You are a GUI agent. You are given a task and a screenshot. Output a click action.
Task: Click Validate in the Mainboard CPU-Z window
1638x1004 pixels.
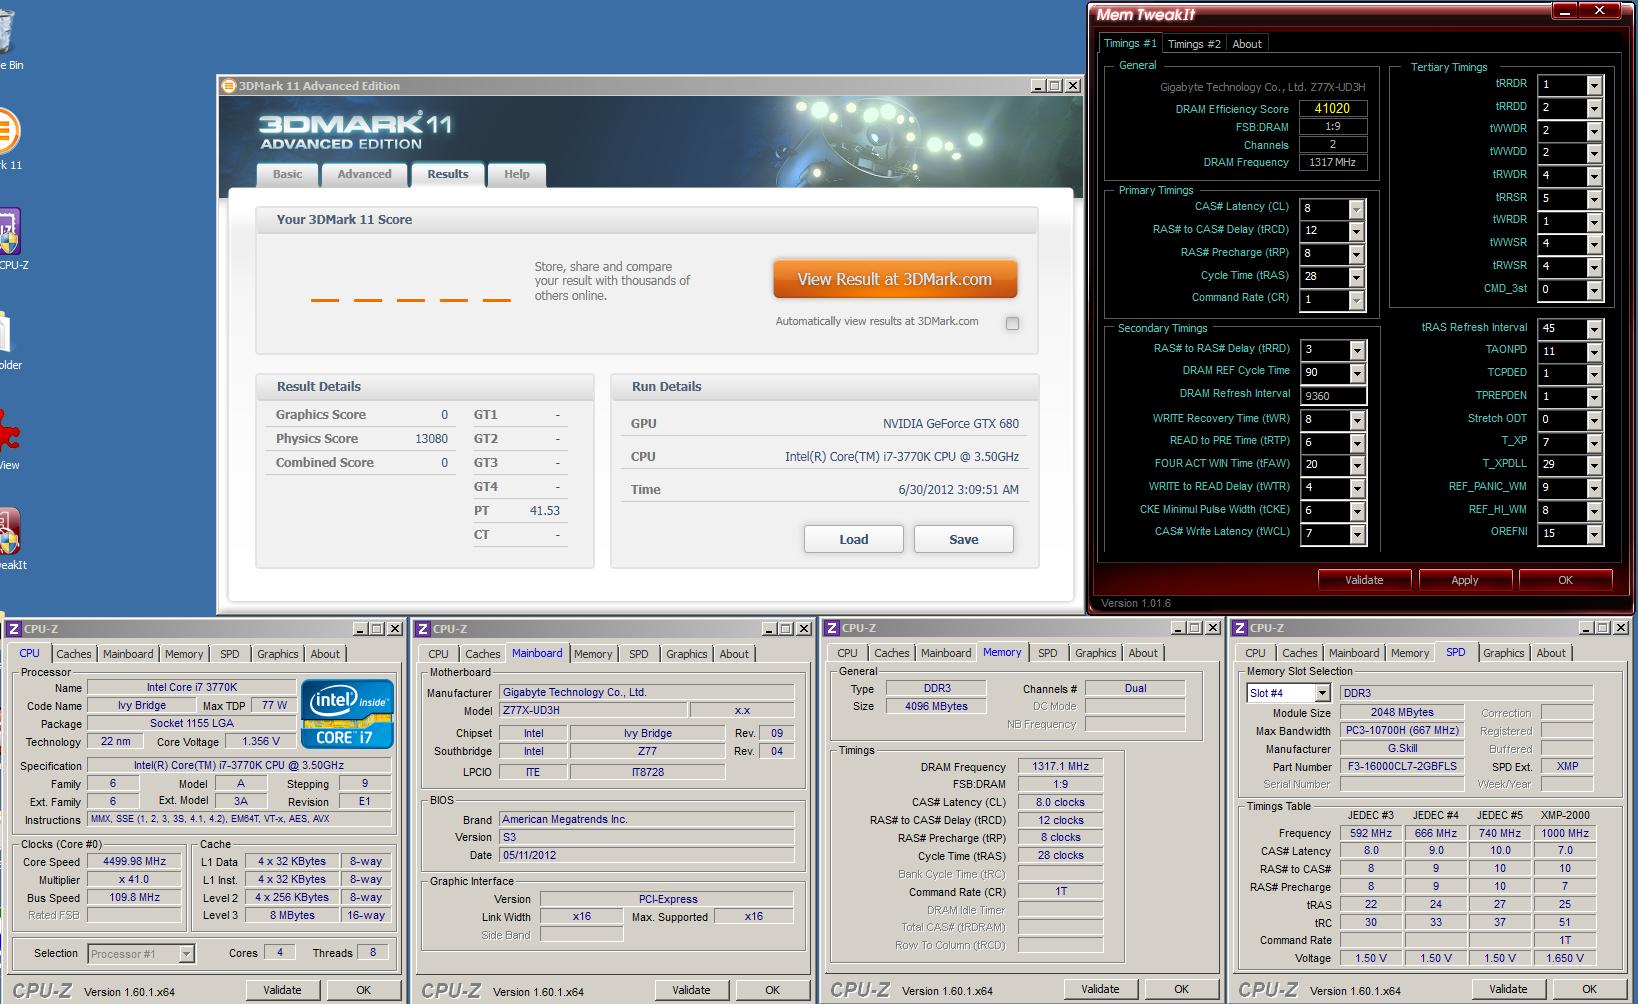pyautogui.click(x=691, y=990)
